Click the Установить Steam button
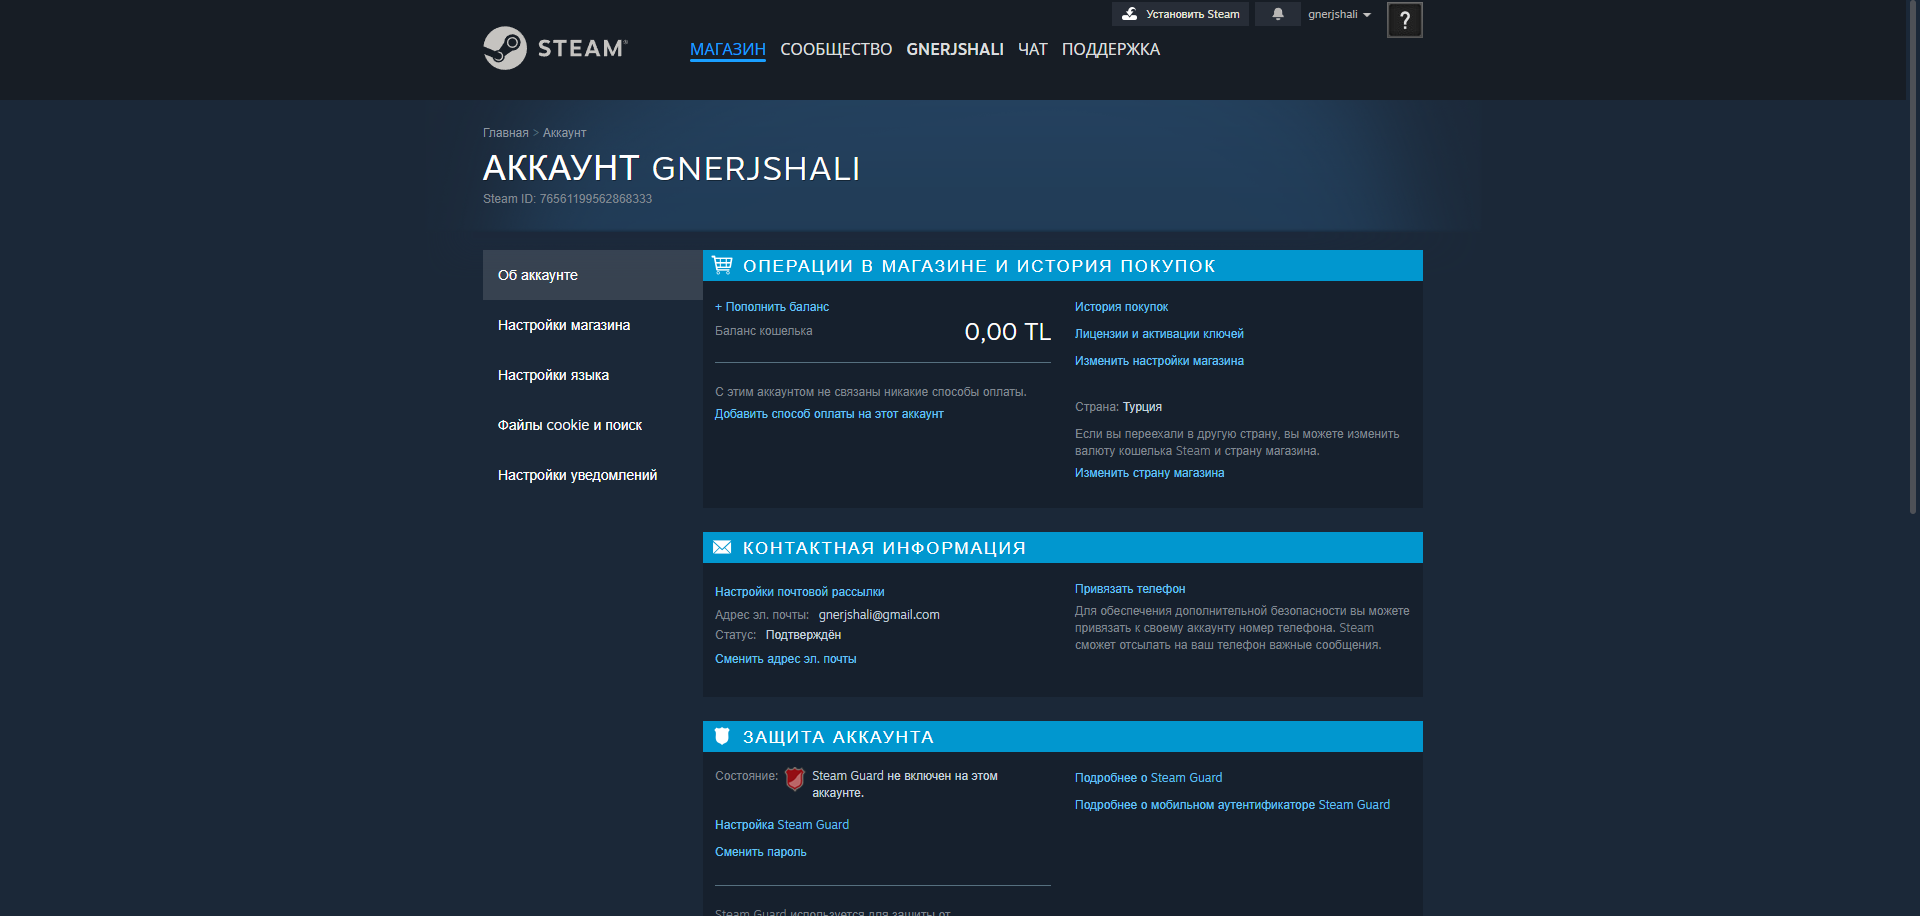The width and height of the screenshot is (1920, 916). [1180, 14]
